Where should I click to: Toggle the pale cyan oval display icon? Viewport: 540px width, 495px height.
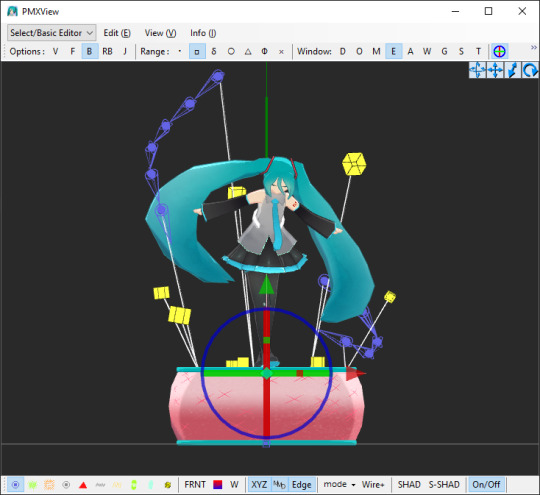click(150, 485)
